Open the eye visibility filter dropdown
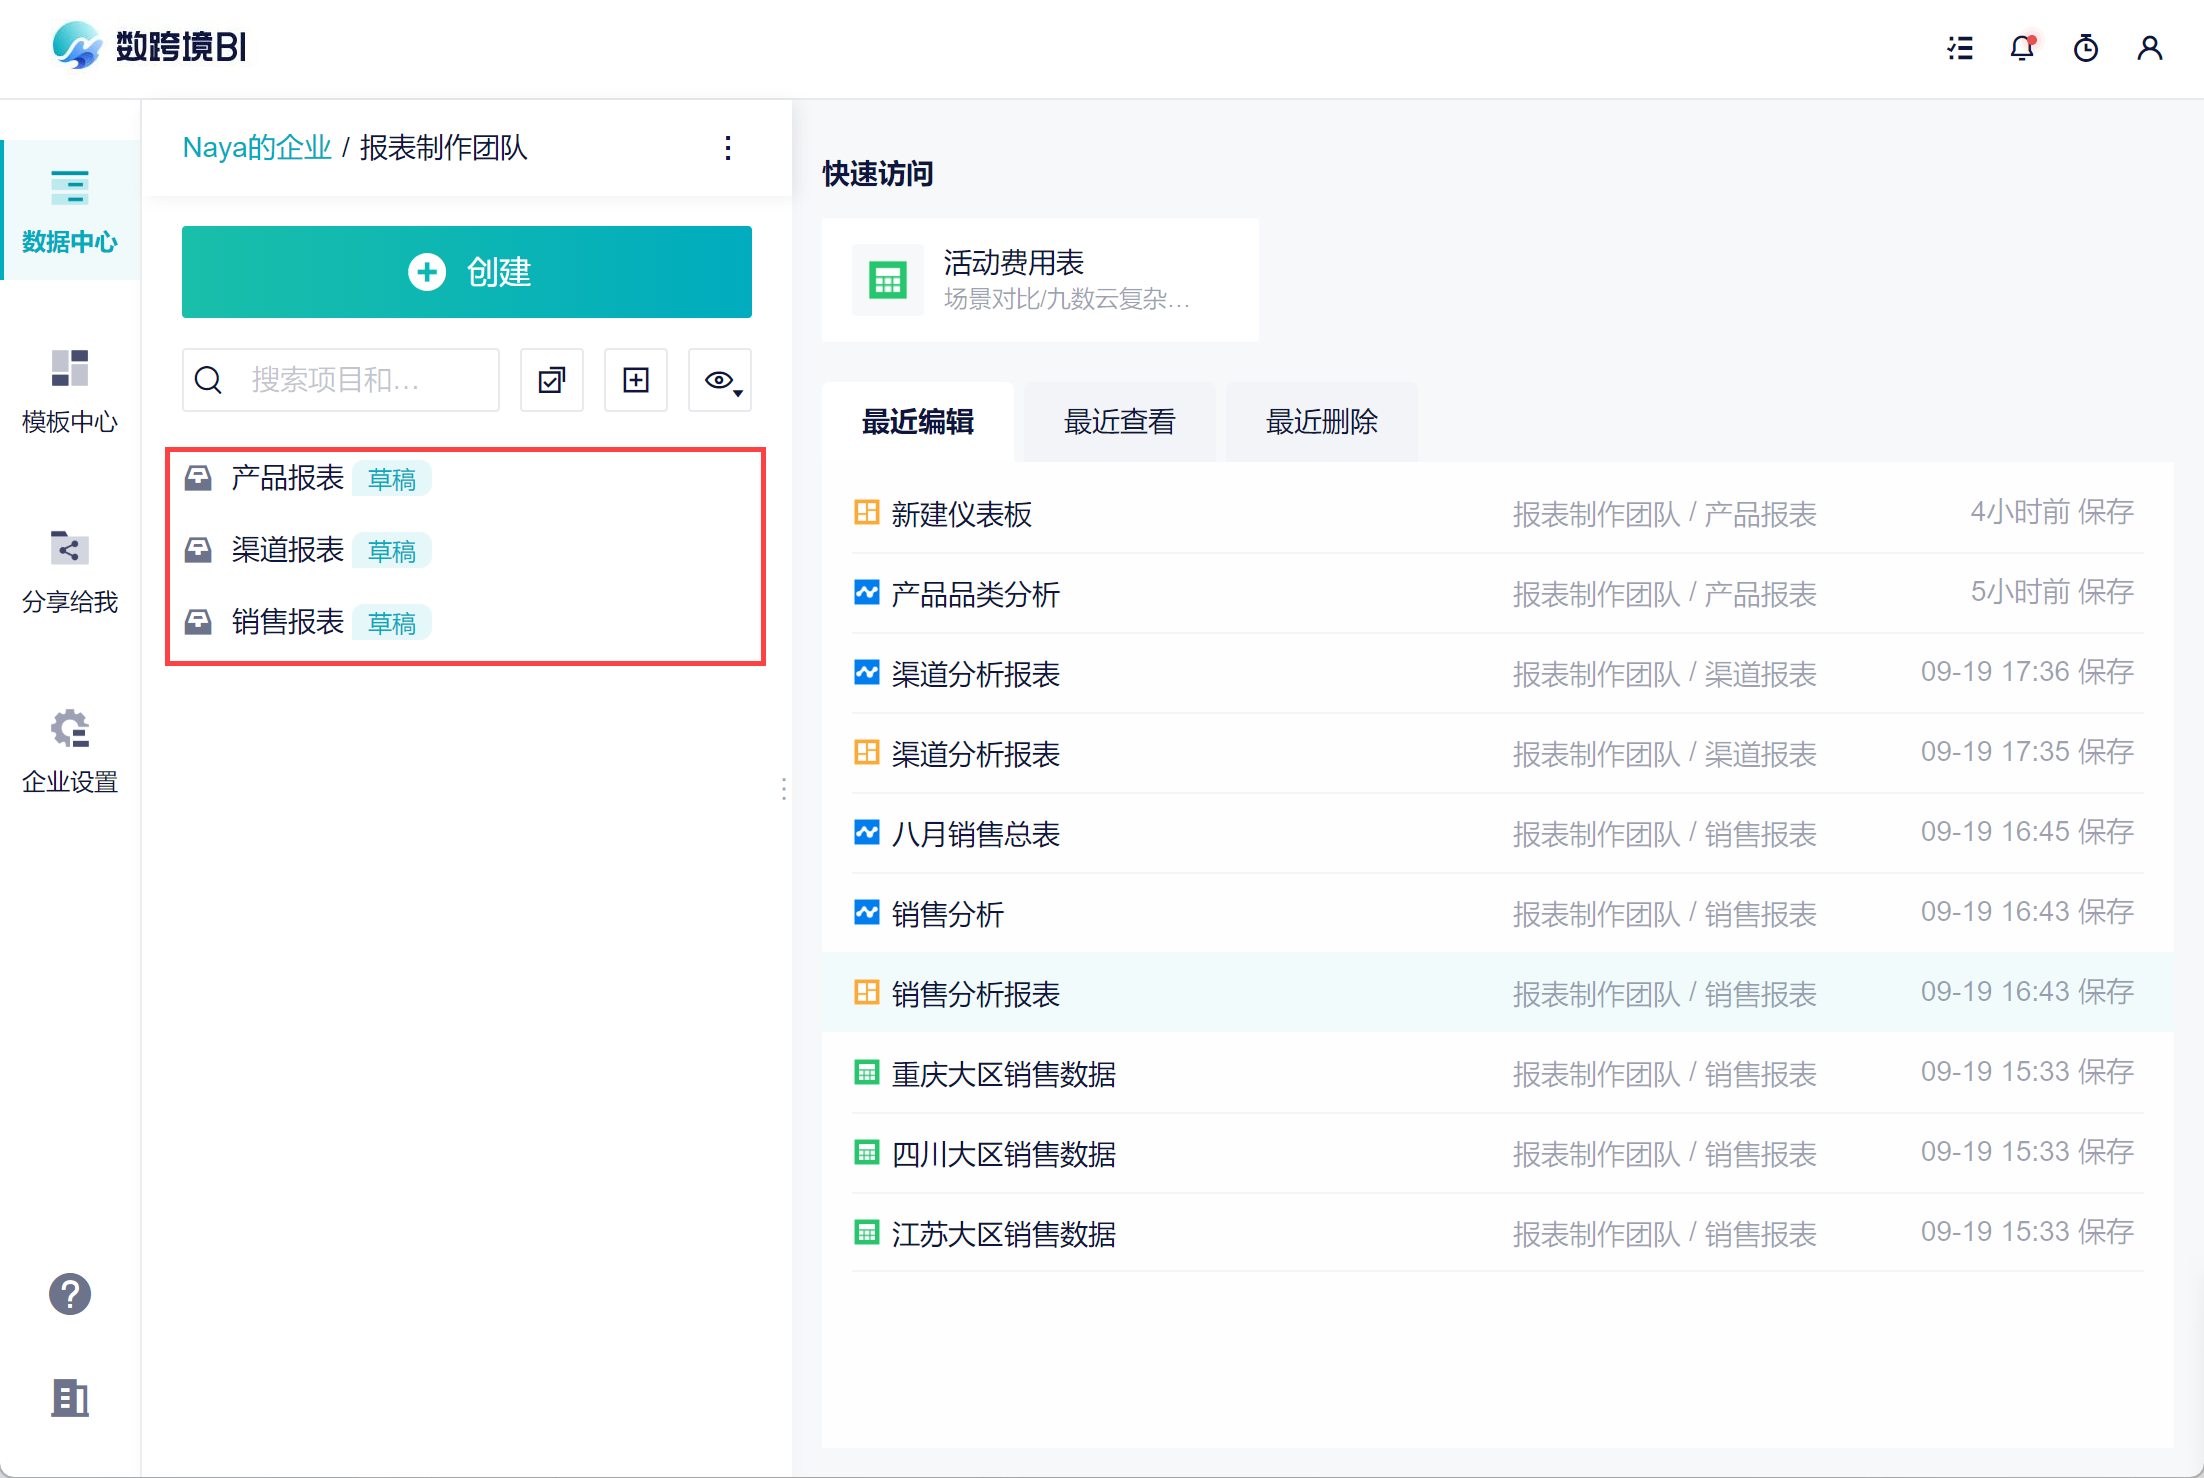Viewport: 2204px width, 1478px height. pyautogui.click(x=720, y=380)
